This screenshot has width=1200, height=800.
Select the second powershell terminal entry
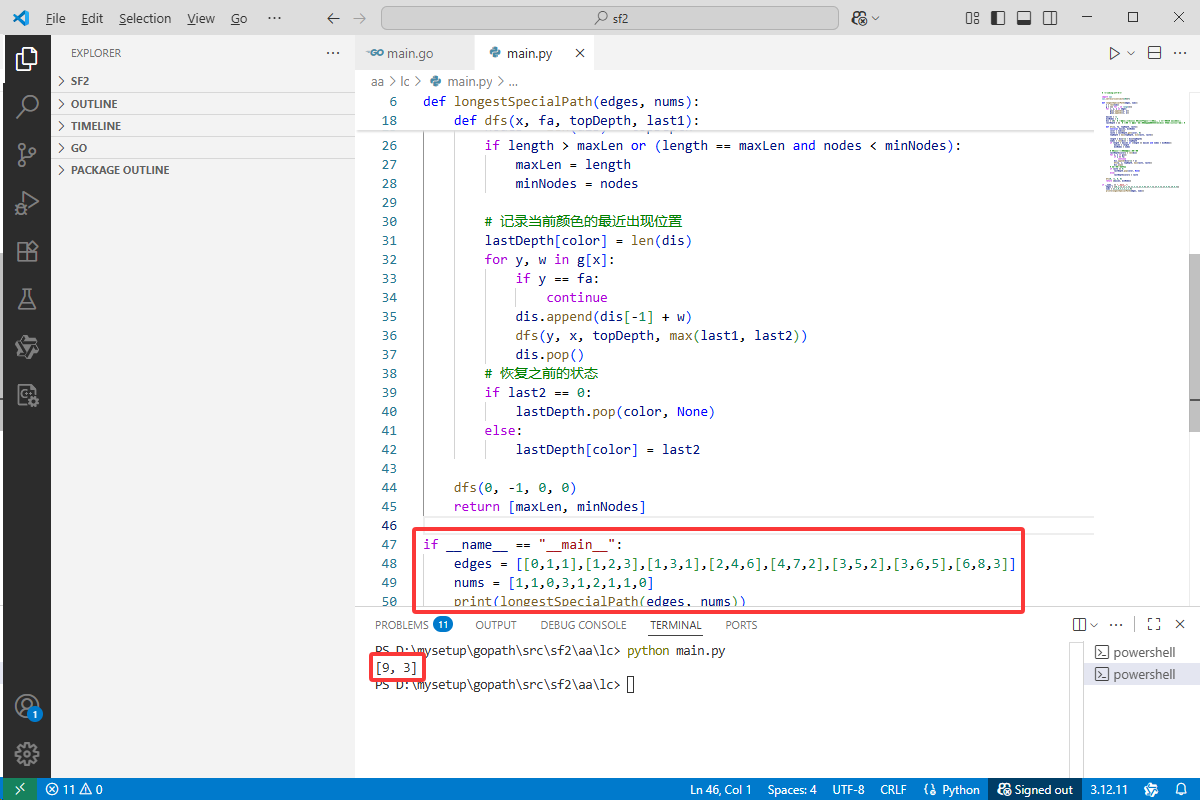1139,675
